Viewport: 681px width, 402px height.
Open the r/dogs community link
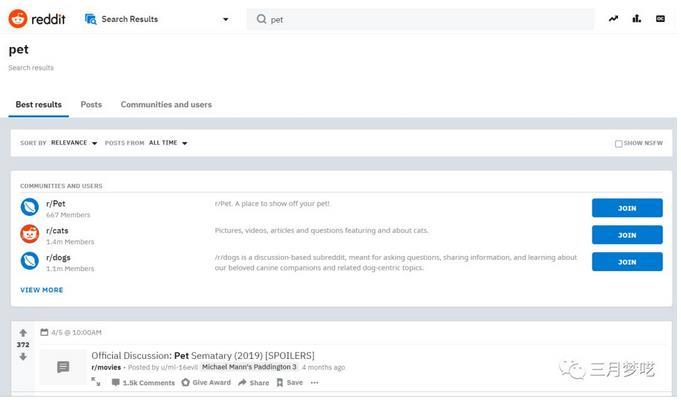(58, 257)
